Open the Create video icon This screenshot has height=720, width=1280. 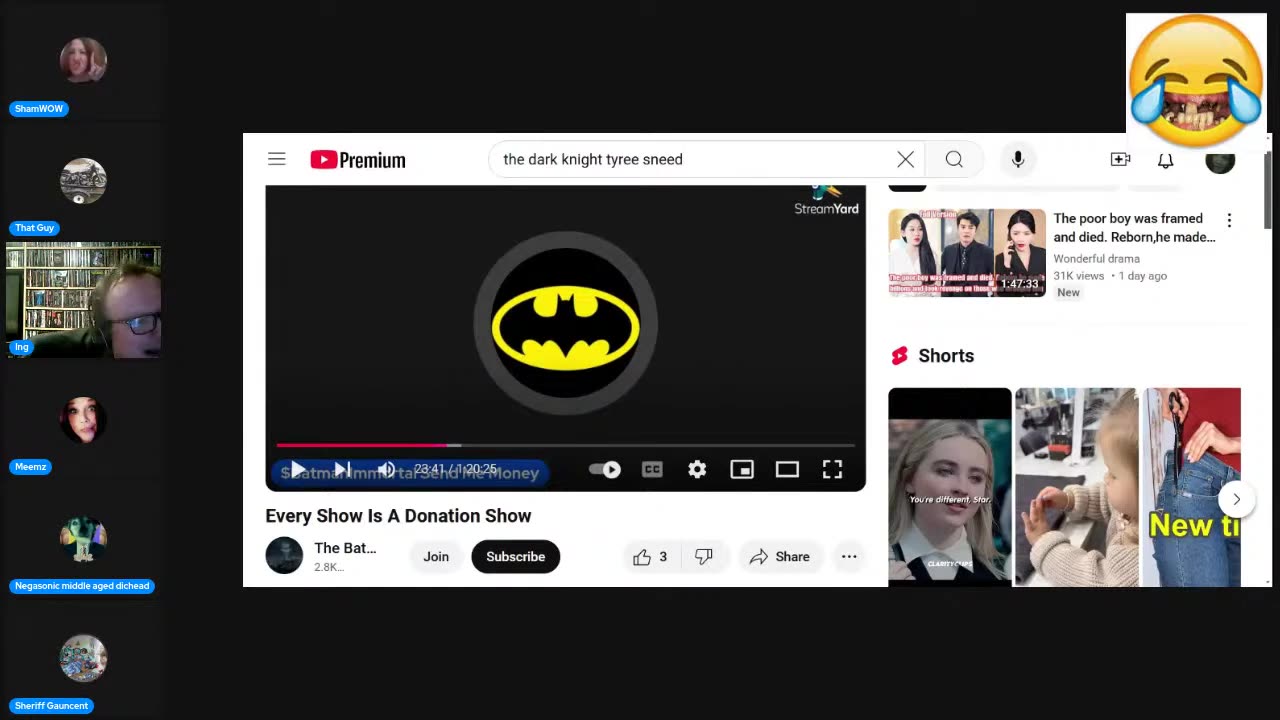(x=1120, y=159)
